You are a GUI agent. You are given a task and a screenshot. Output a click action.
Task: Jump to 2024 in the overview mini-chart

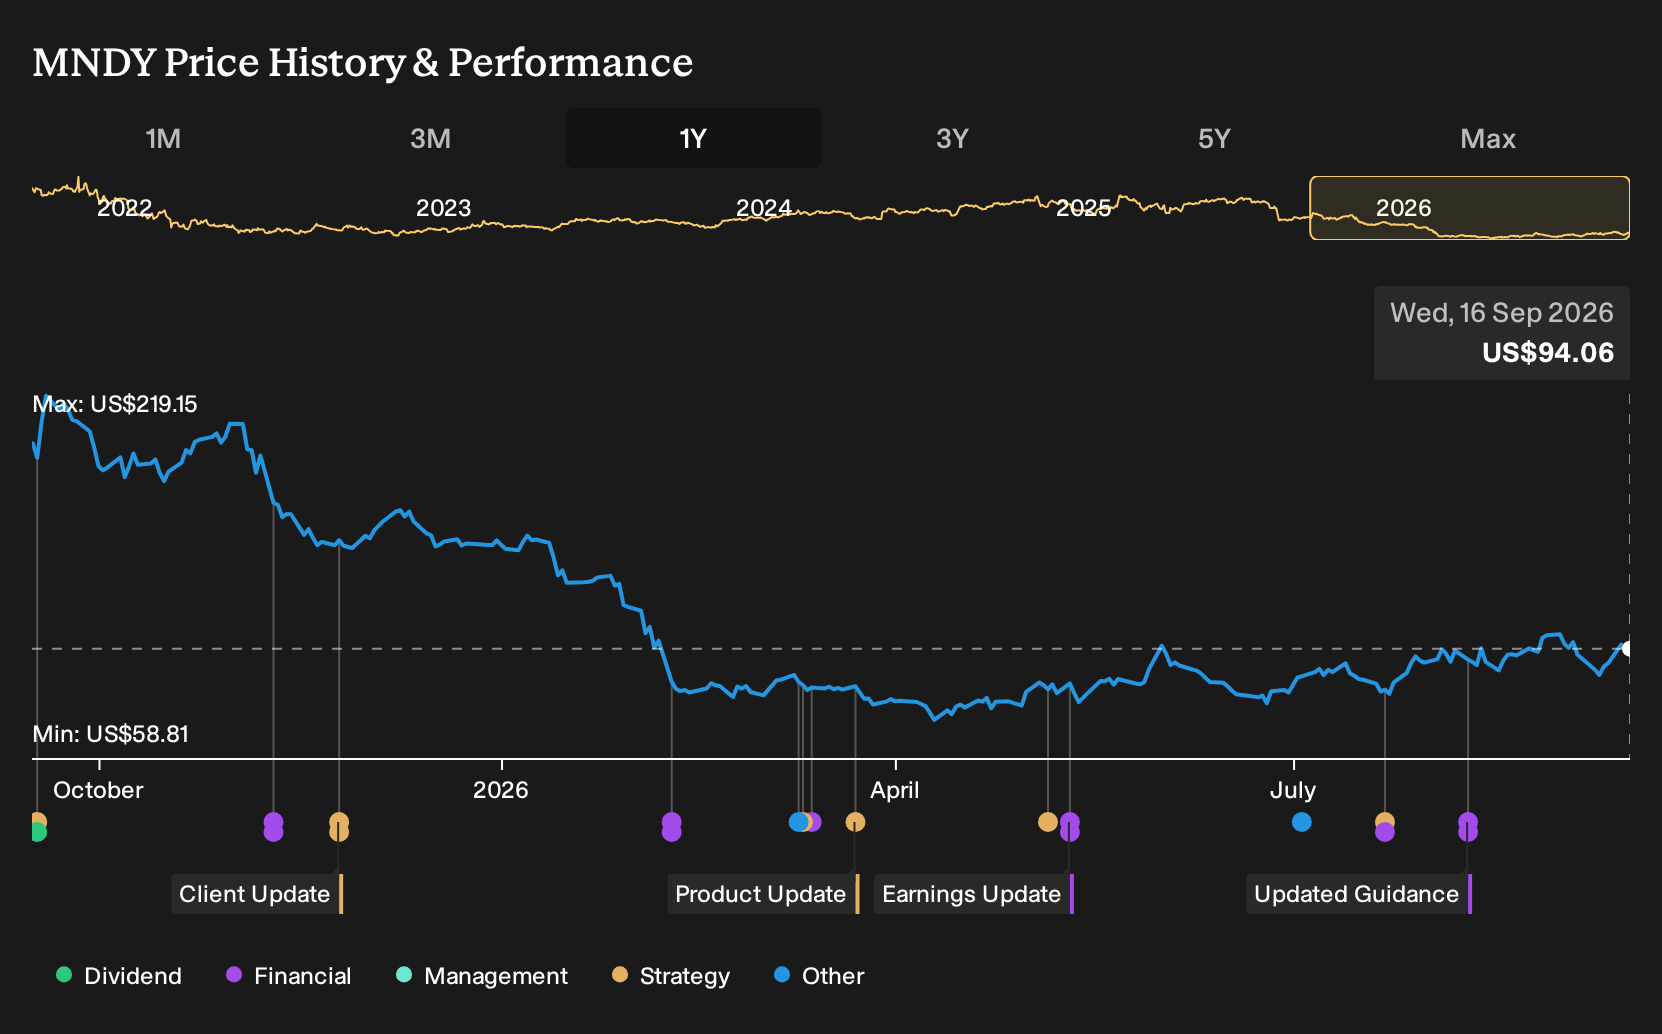(763, 208)
